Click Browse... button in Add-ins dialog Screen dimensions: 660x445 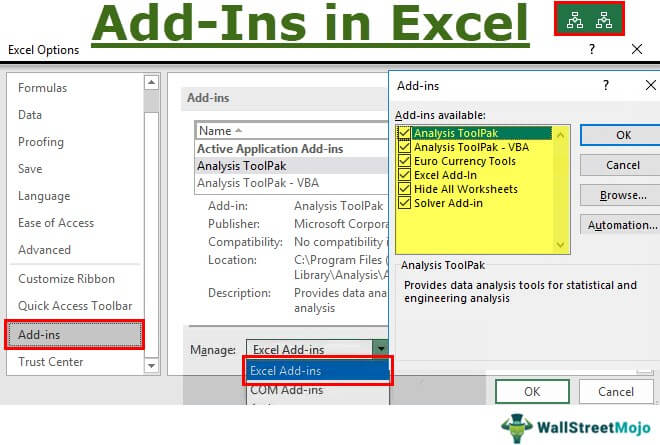619,195
